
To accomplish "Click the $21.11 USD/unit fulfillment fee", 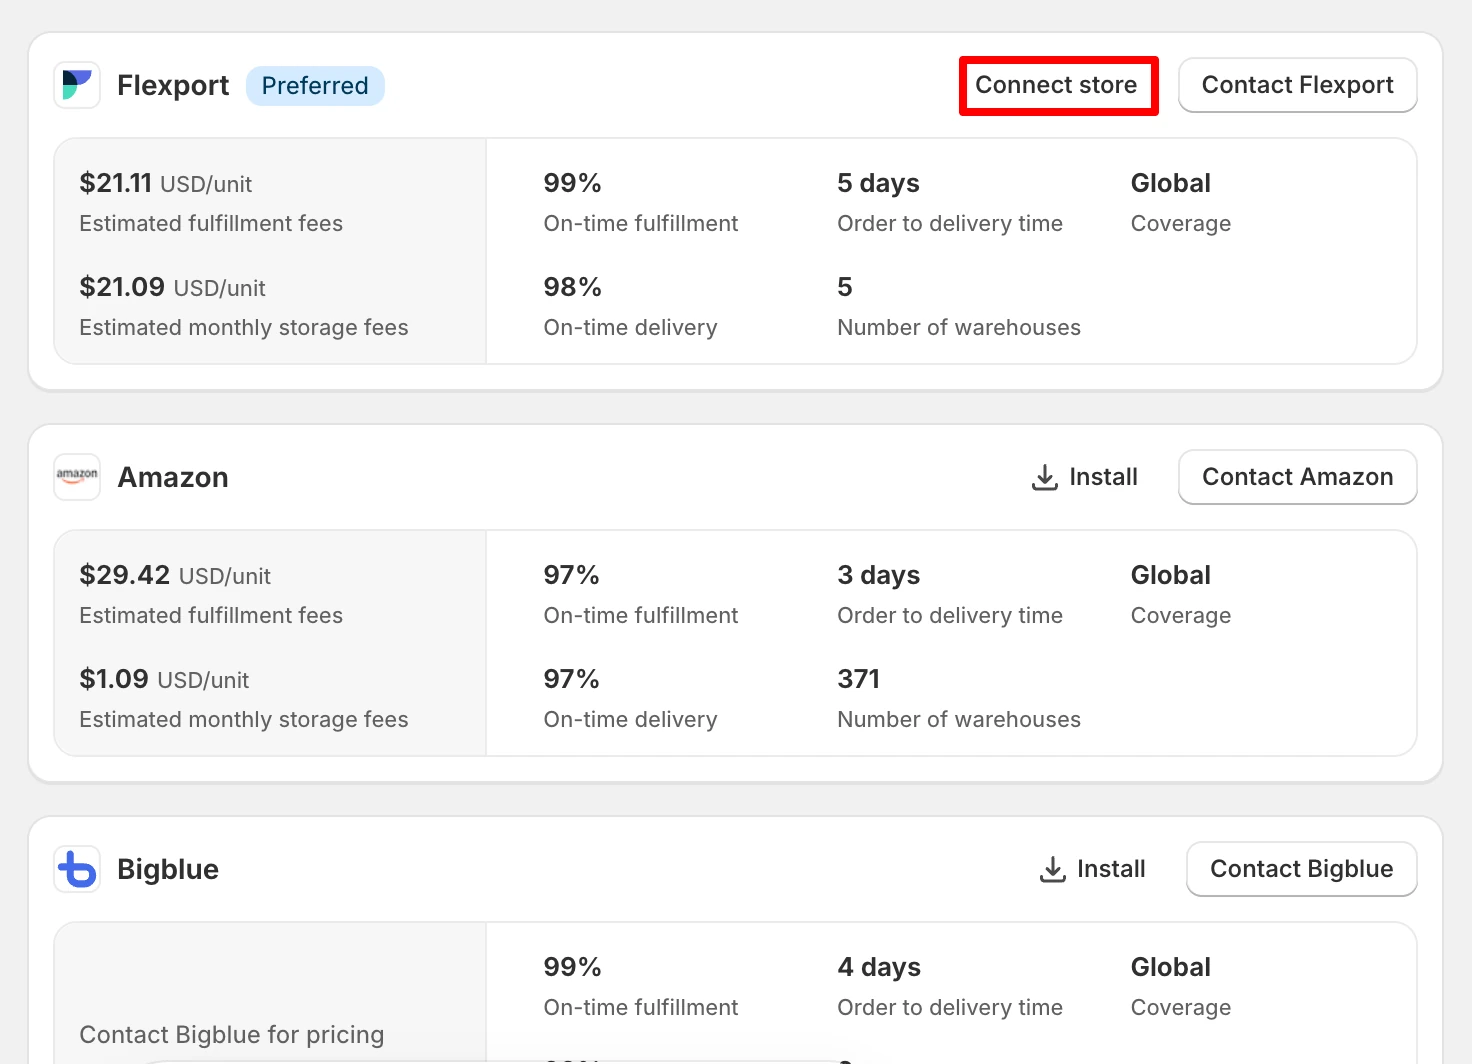I will click(x=166, y=183).
